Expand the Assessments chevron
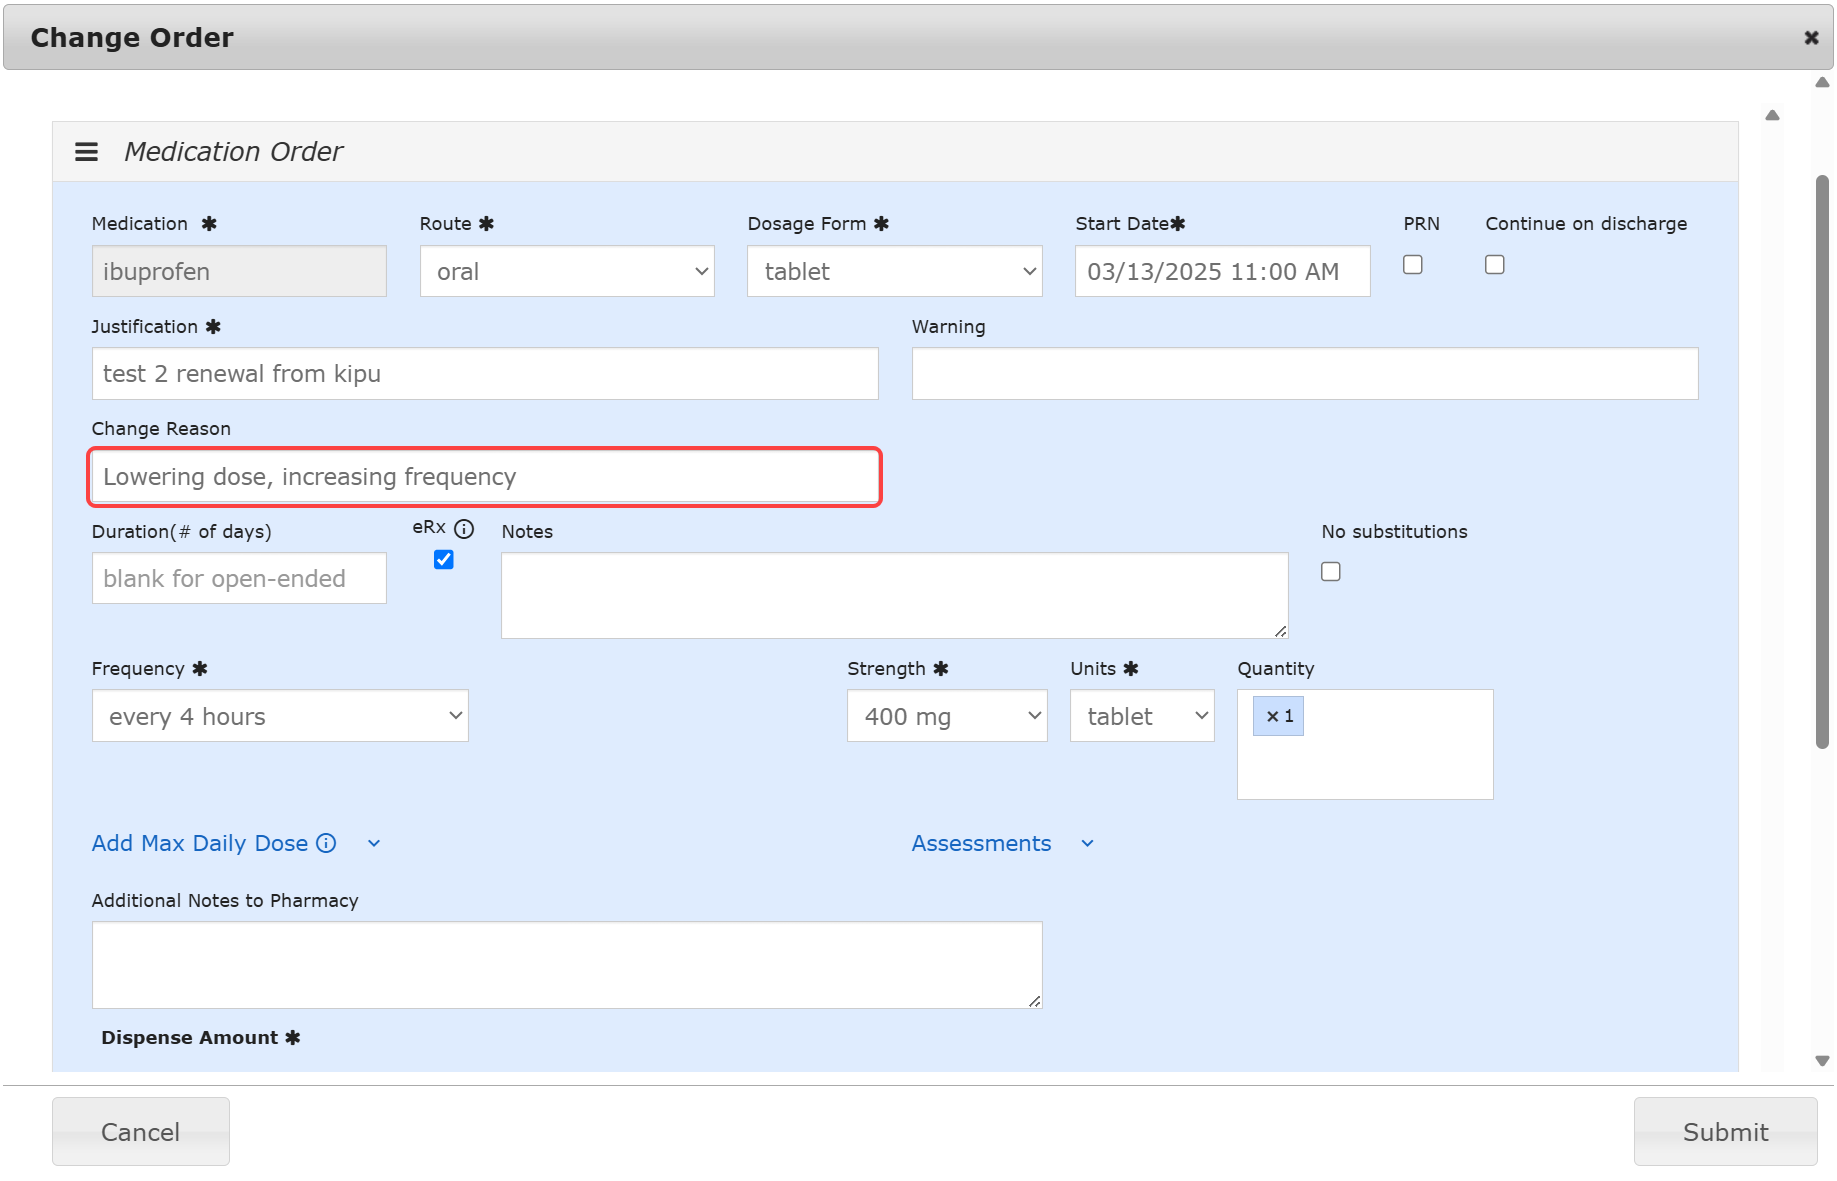Image resolution: width=1837 pixels, height=1181 pixels. coord(1087,844)
